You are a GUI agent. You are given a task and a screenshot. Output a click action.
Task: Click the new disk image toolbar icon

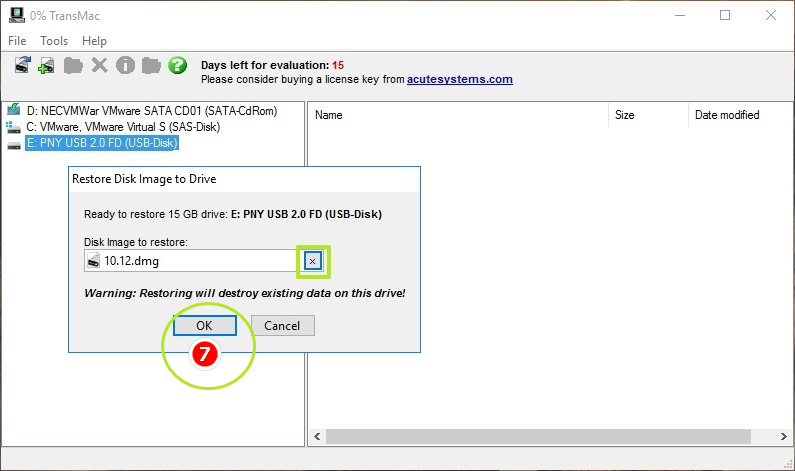click(47, 65)
